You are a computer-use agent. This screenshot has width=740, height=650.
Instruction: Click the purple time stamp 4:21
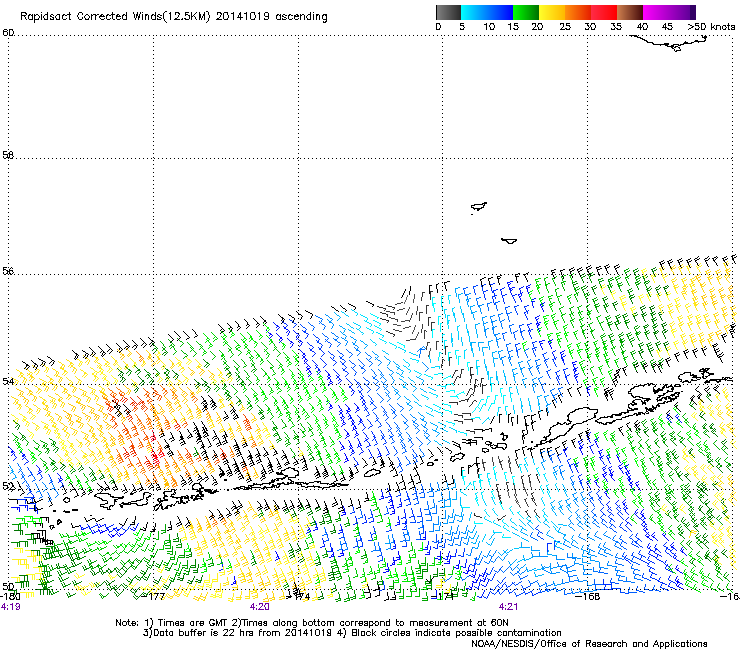point(508,607)
